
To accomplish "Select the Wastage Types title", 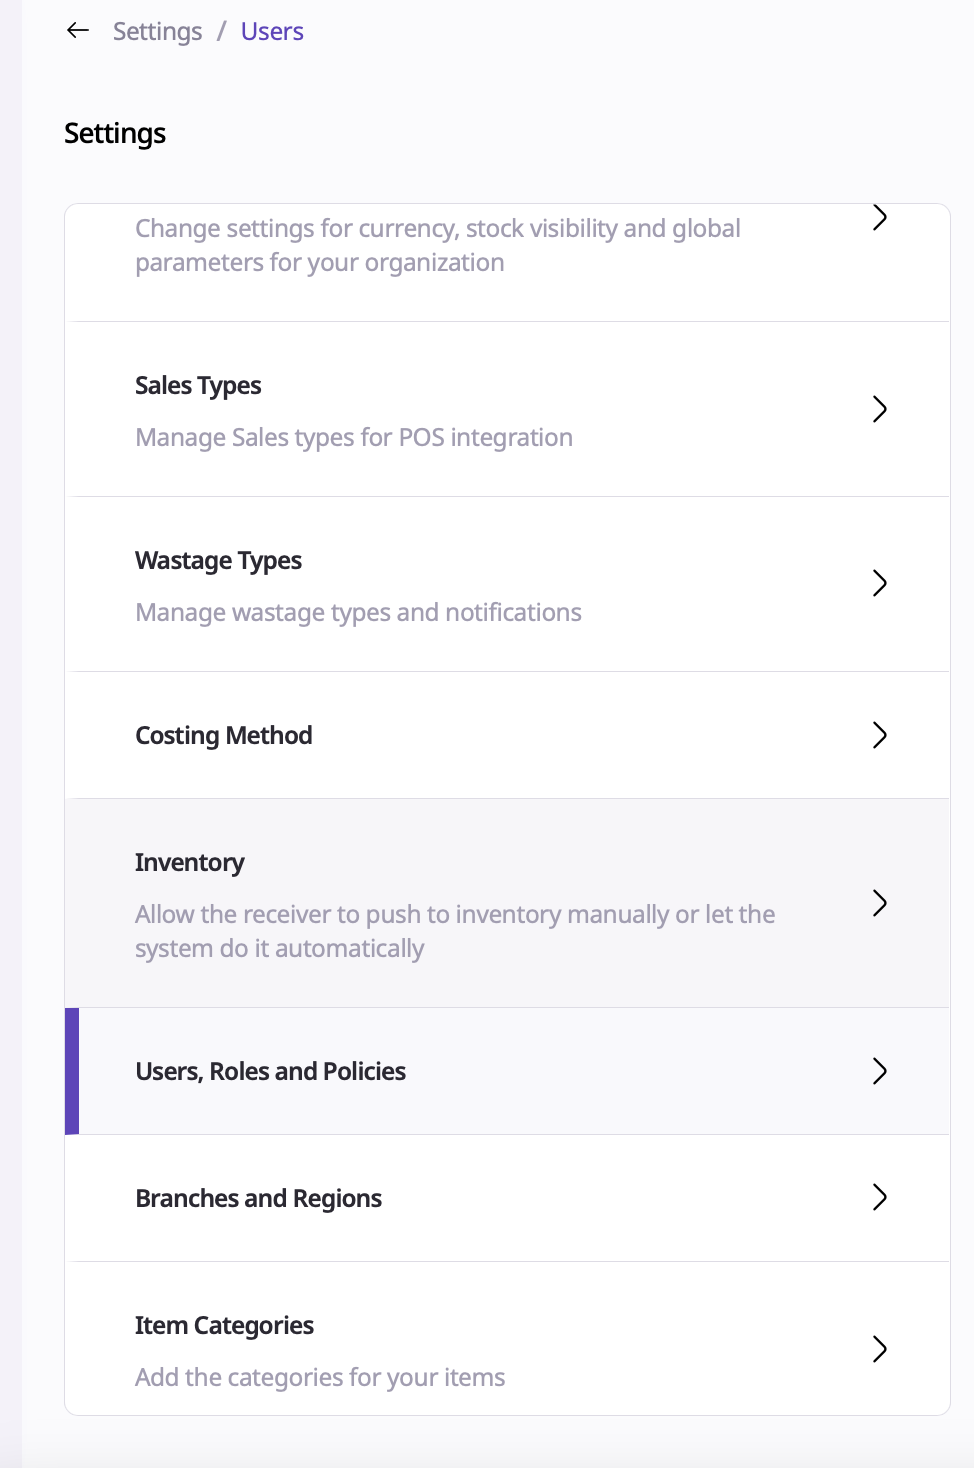I will coord(218,561).
